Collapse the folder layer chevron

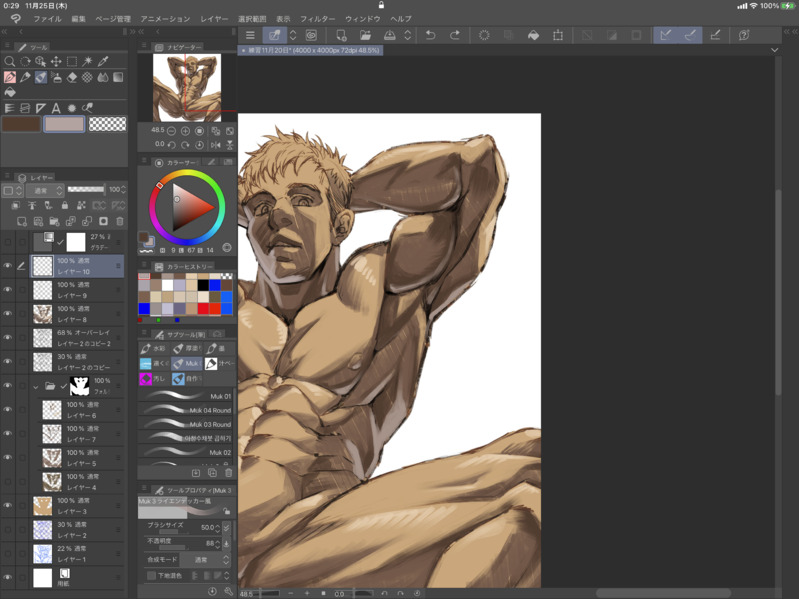pyautogui.click(x=36, y=387)
